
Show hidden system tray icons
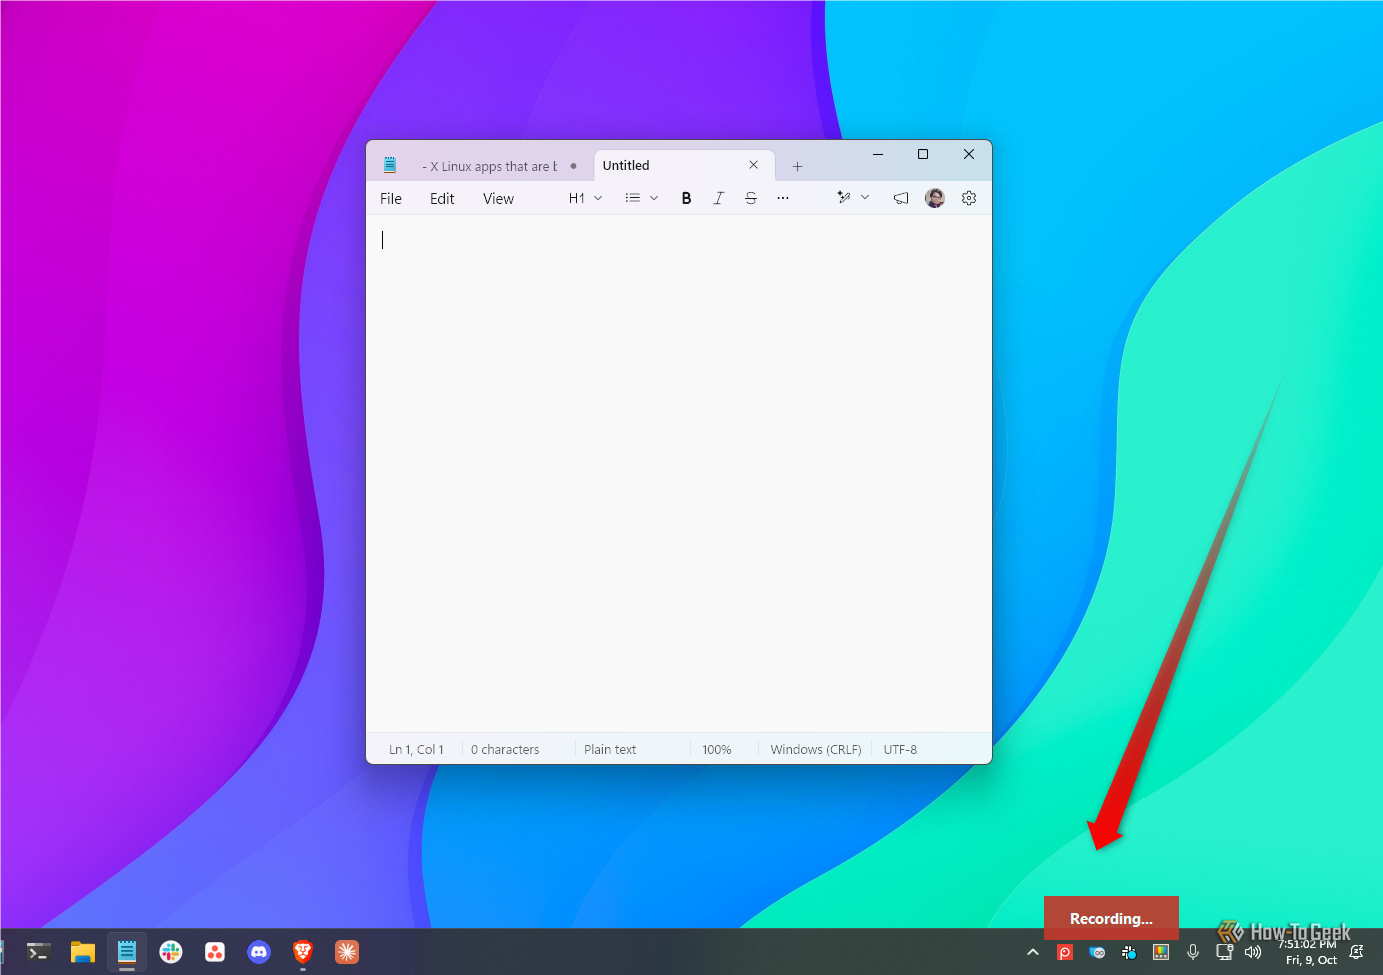pyautogui.click(x=1033, y=952)
